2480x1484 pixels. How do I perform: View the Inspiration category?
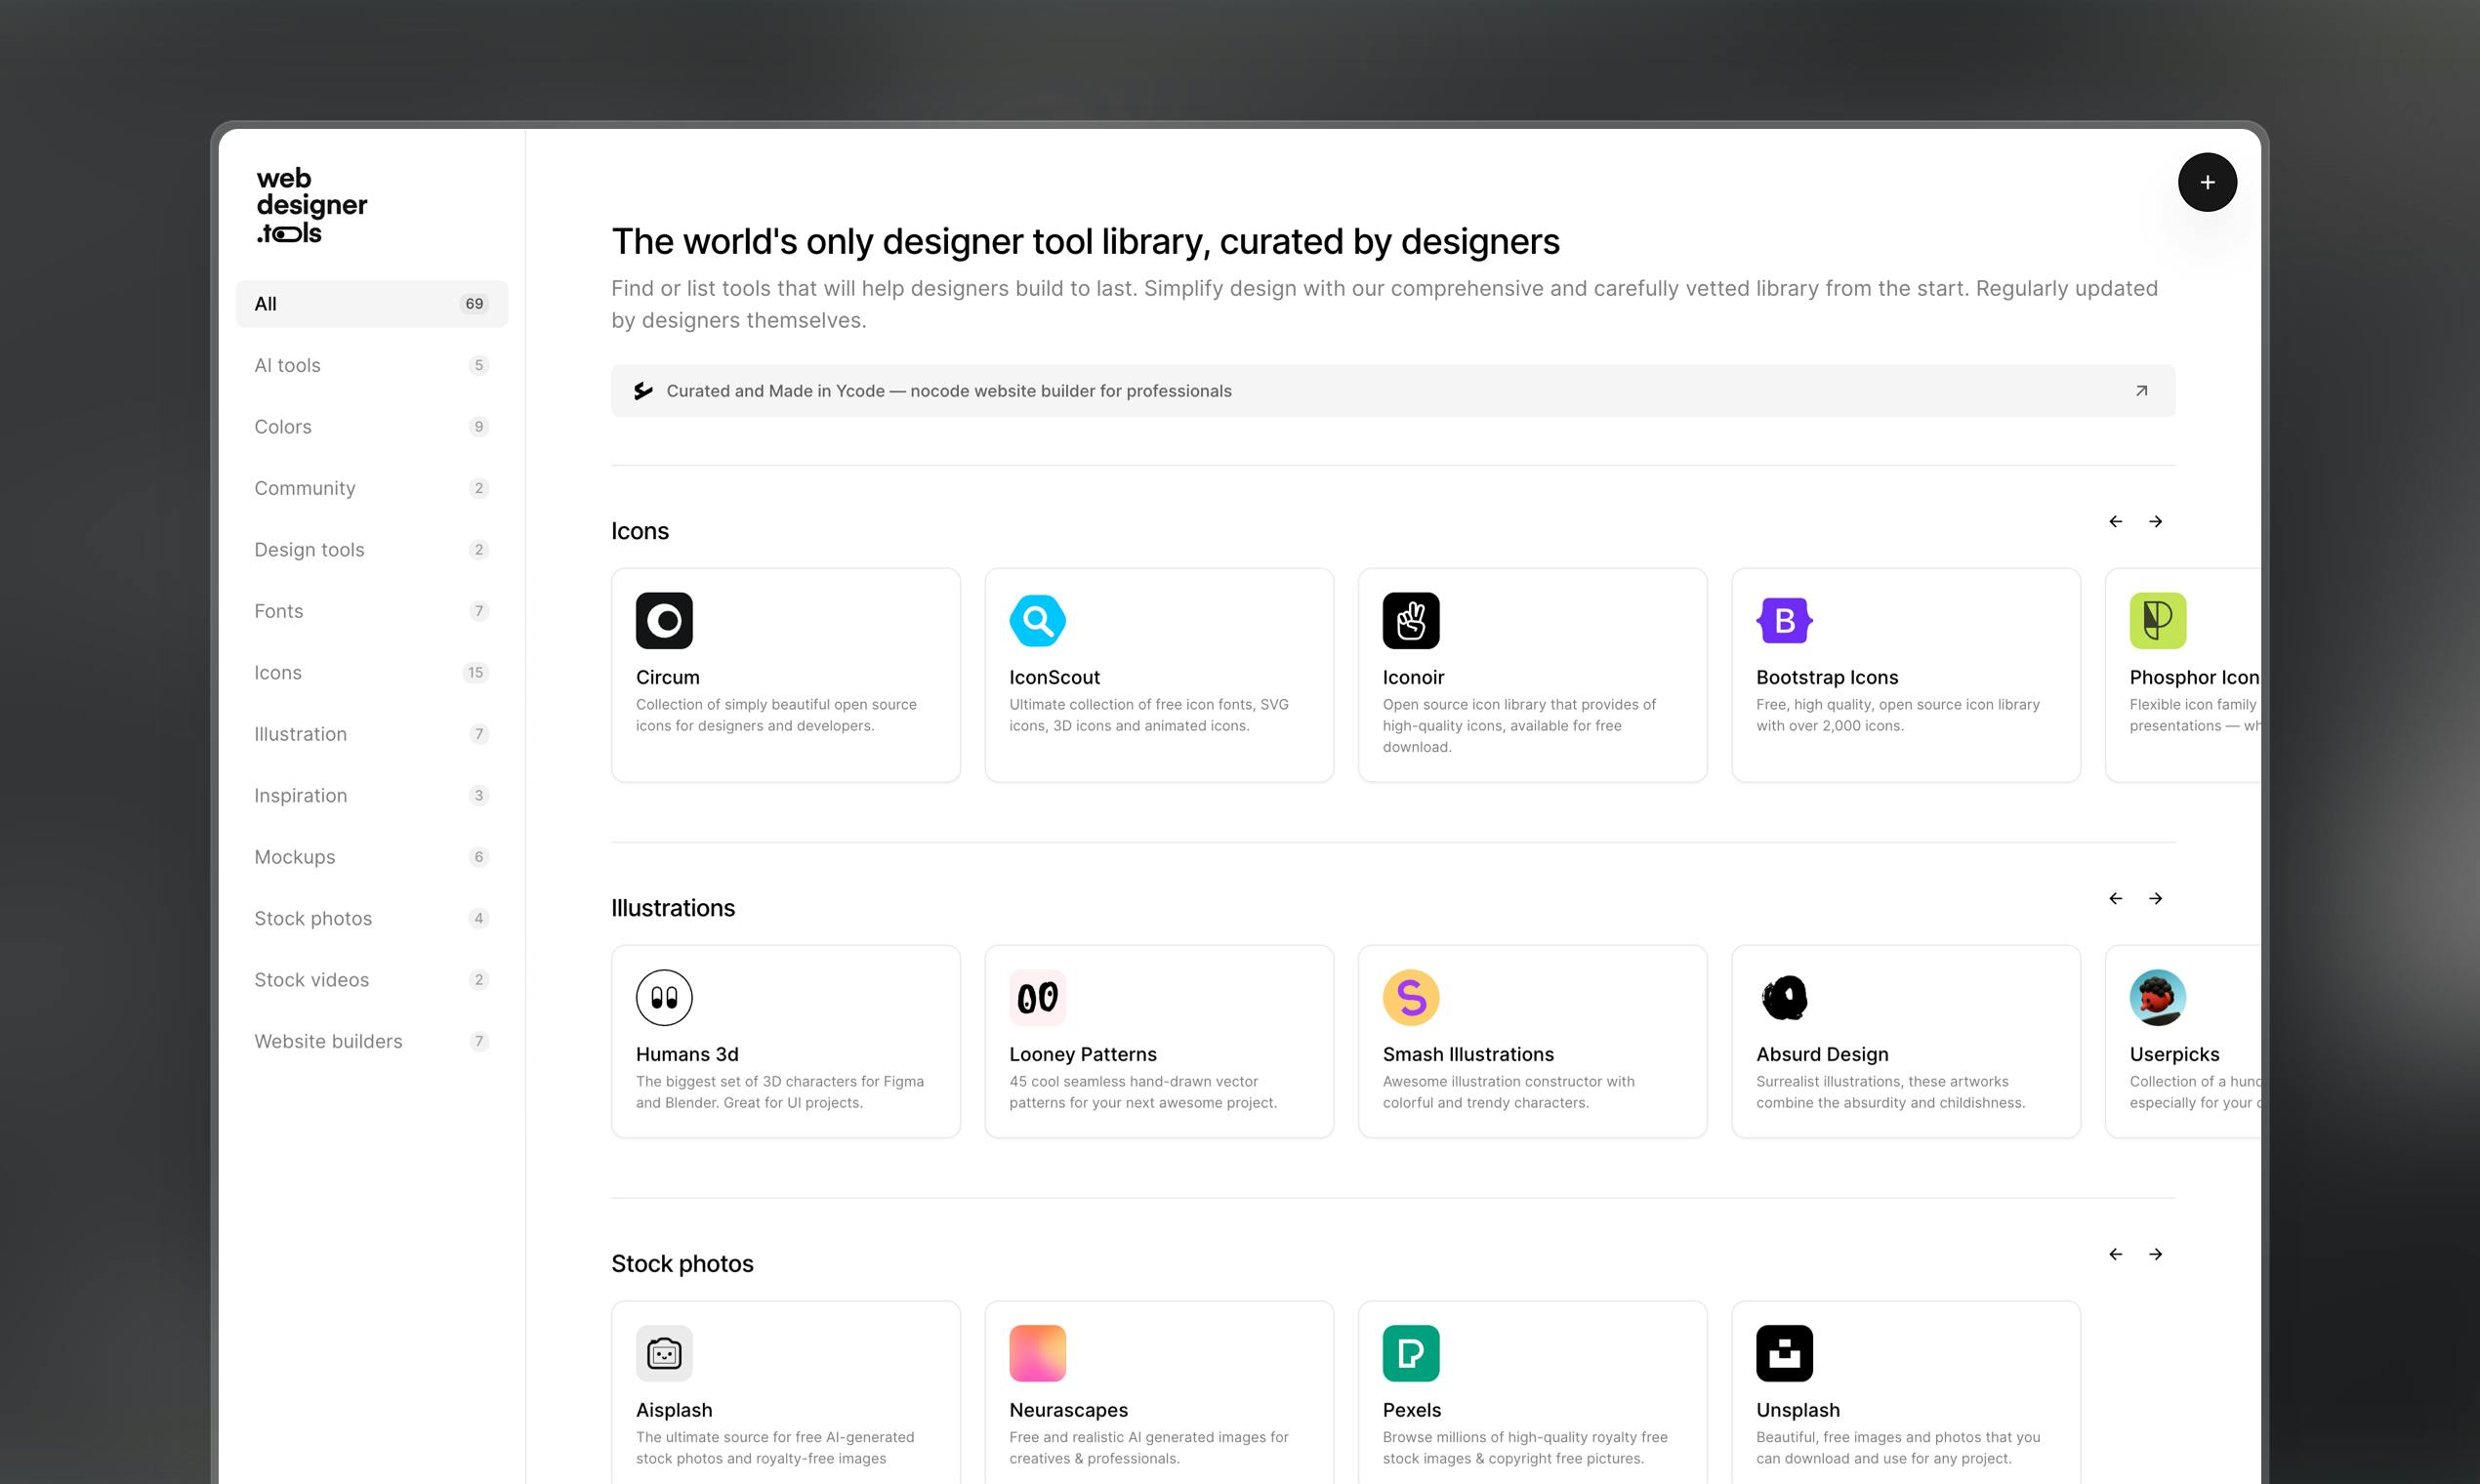371,796
